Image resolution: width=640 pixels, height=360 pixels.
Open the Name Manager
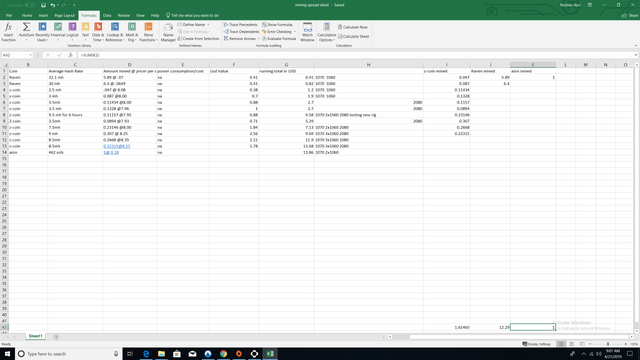pyautogui.click(x=168, y=32)
